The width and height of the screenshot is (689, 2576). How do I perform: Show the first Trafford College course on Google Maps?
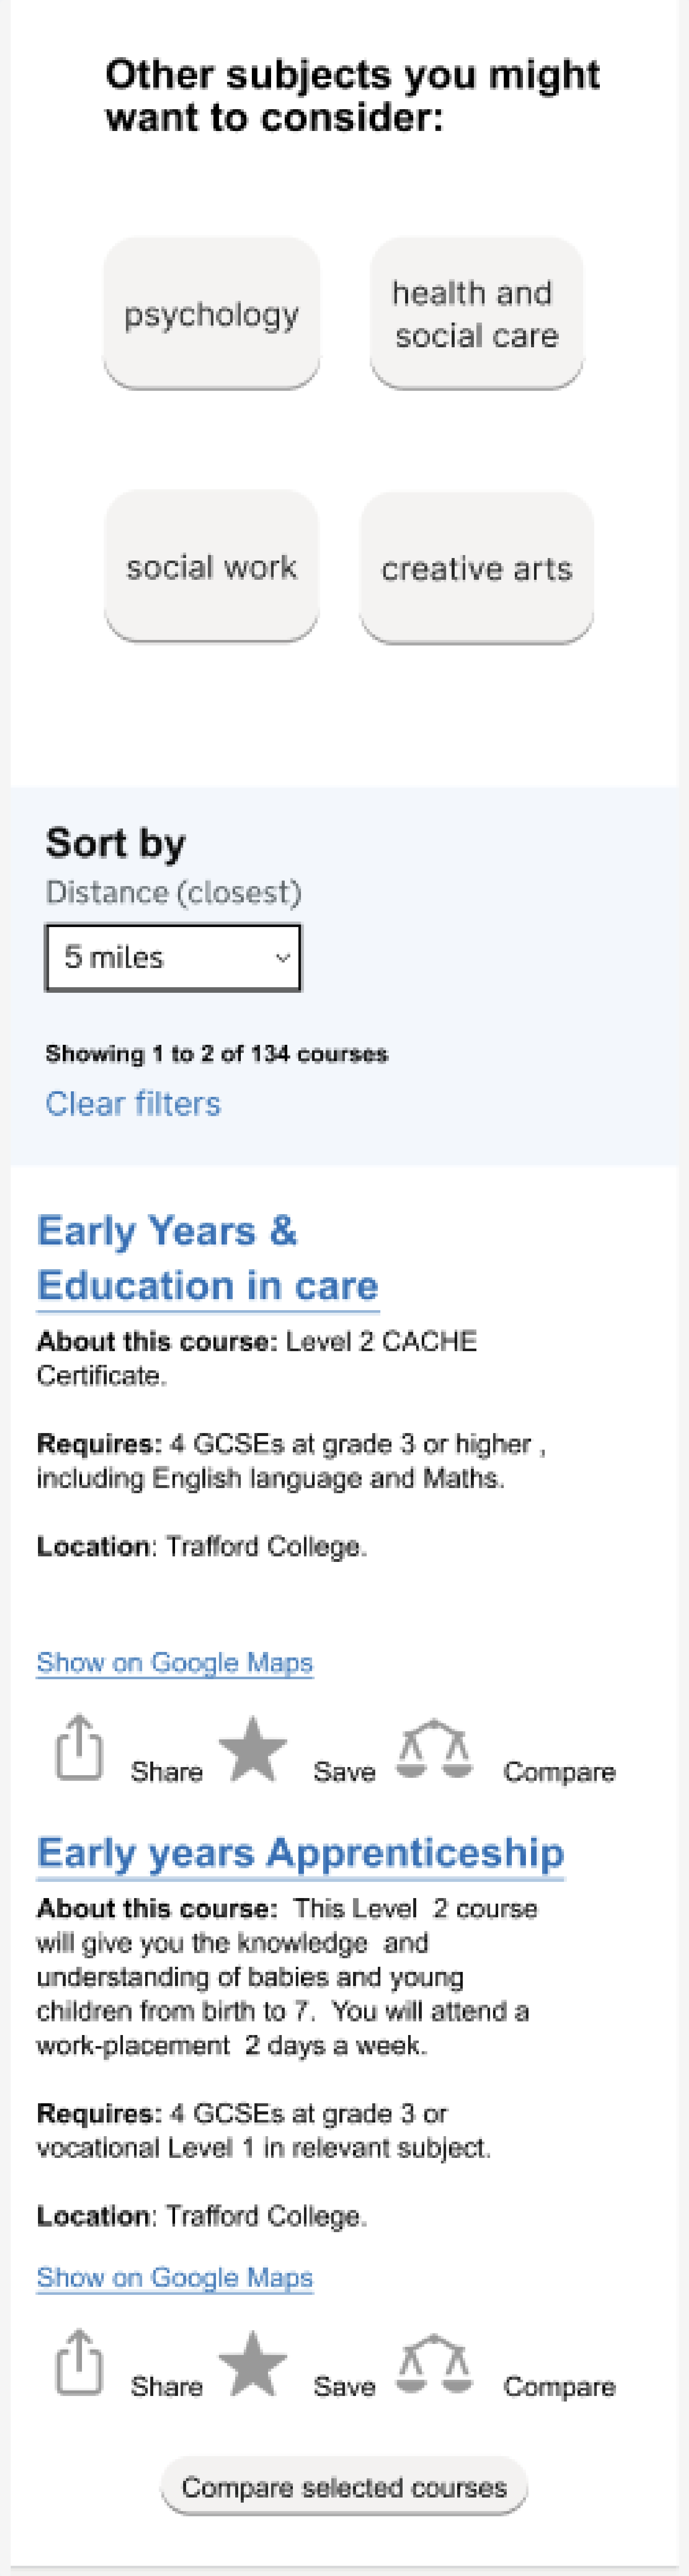175,1662
